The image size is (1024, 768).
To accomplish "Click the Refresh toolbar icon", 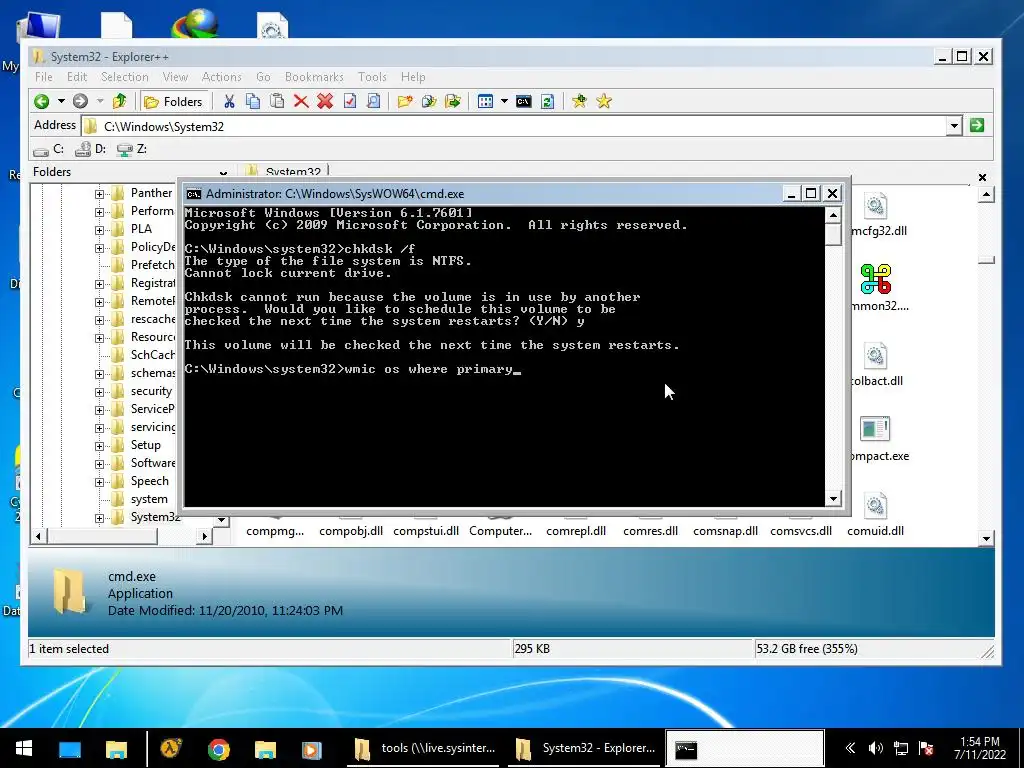I will click(x=548, y=101).
